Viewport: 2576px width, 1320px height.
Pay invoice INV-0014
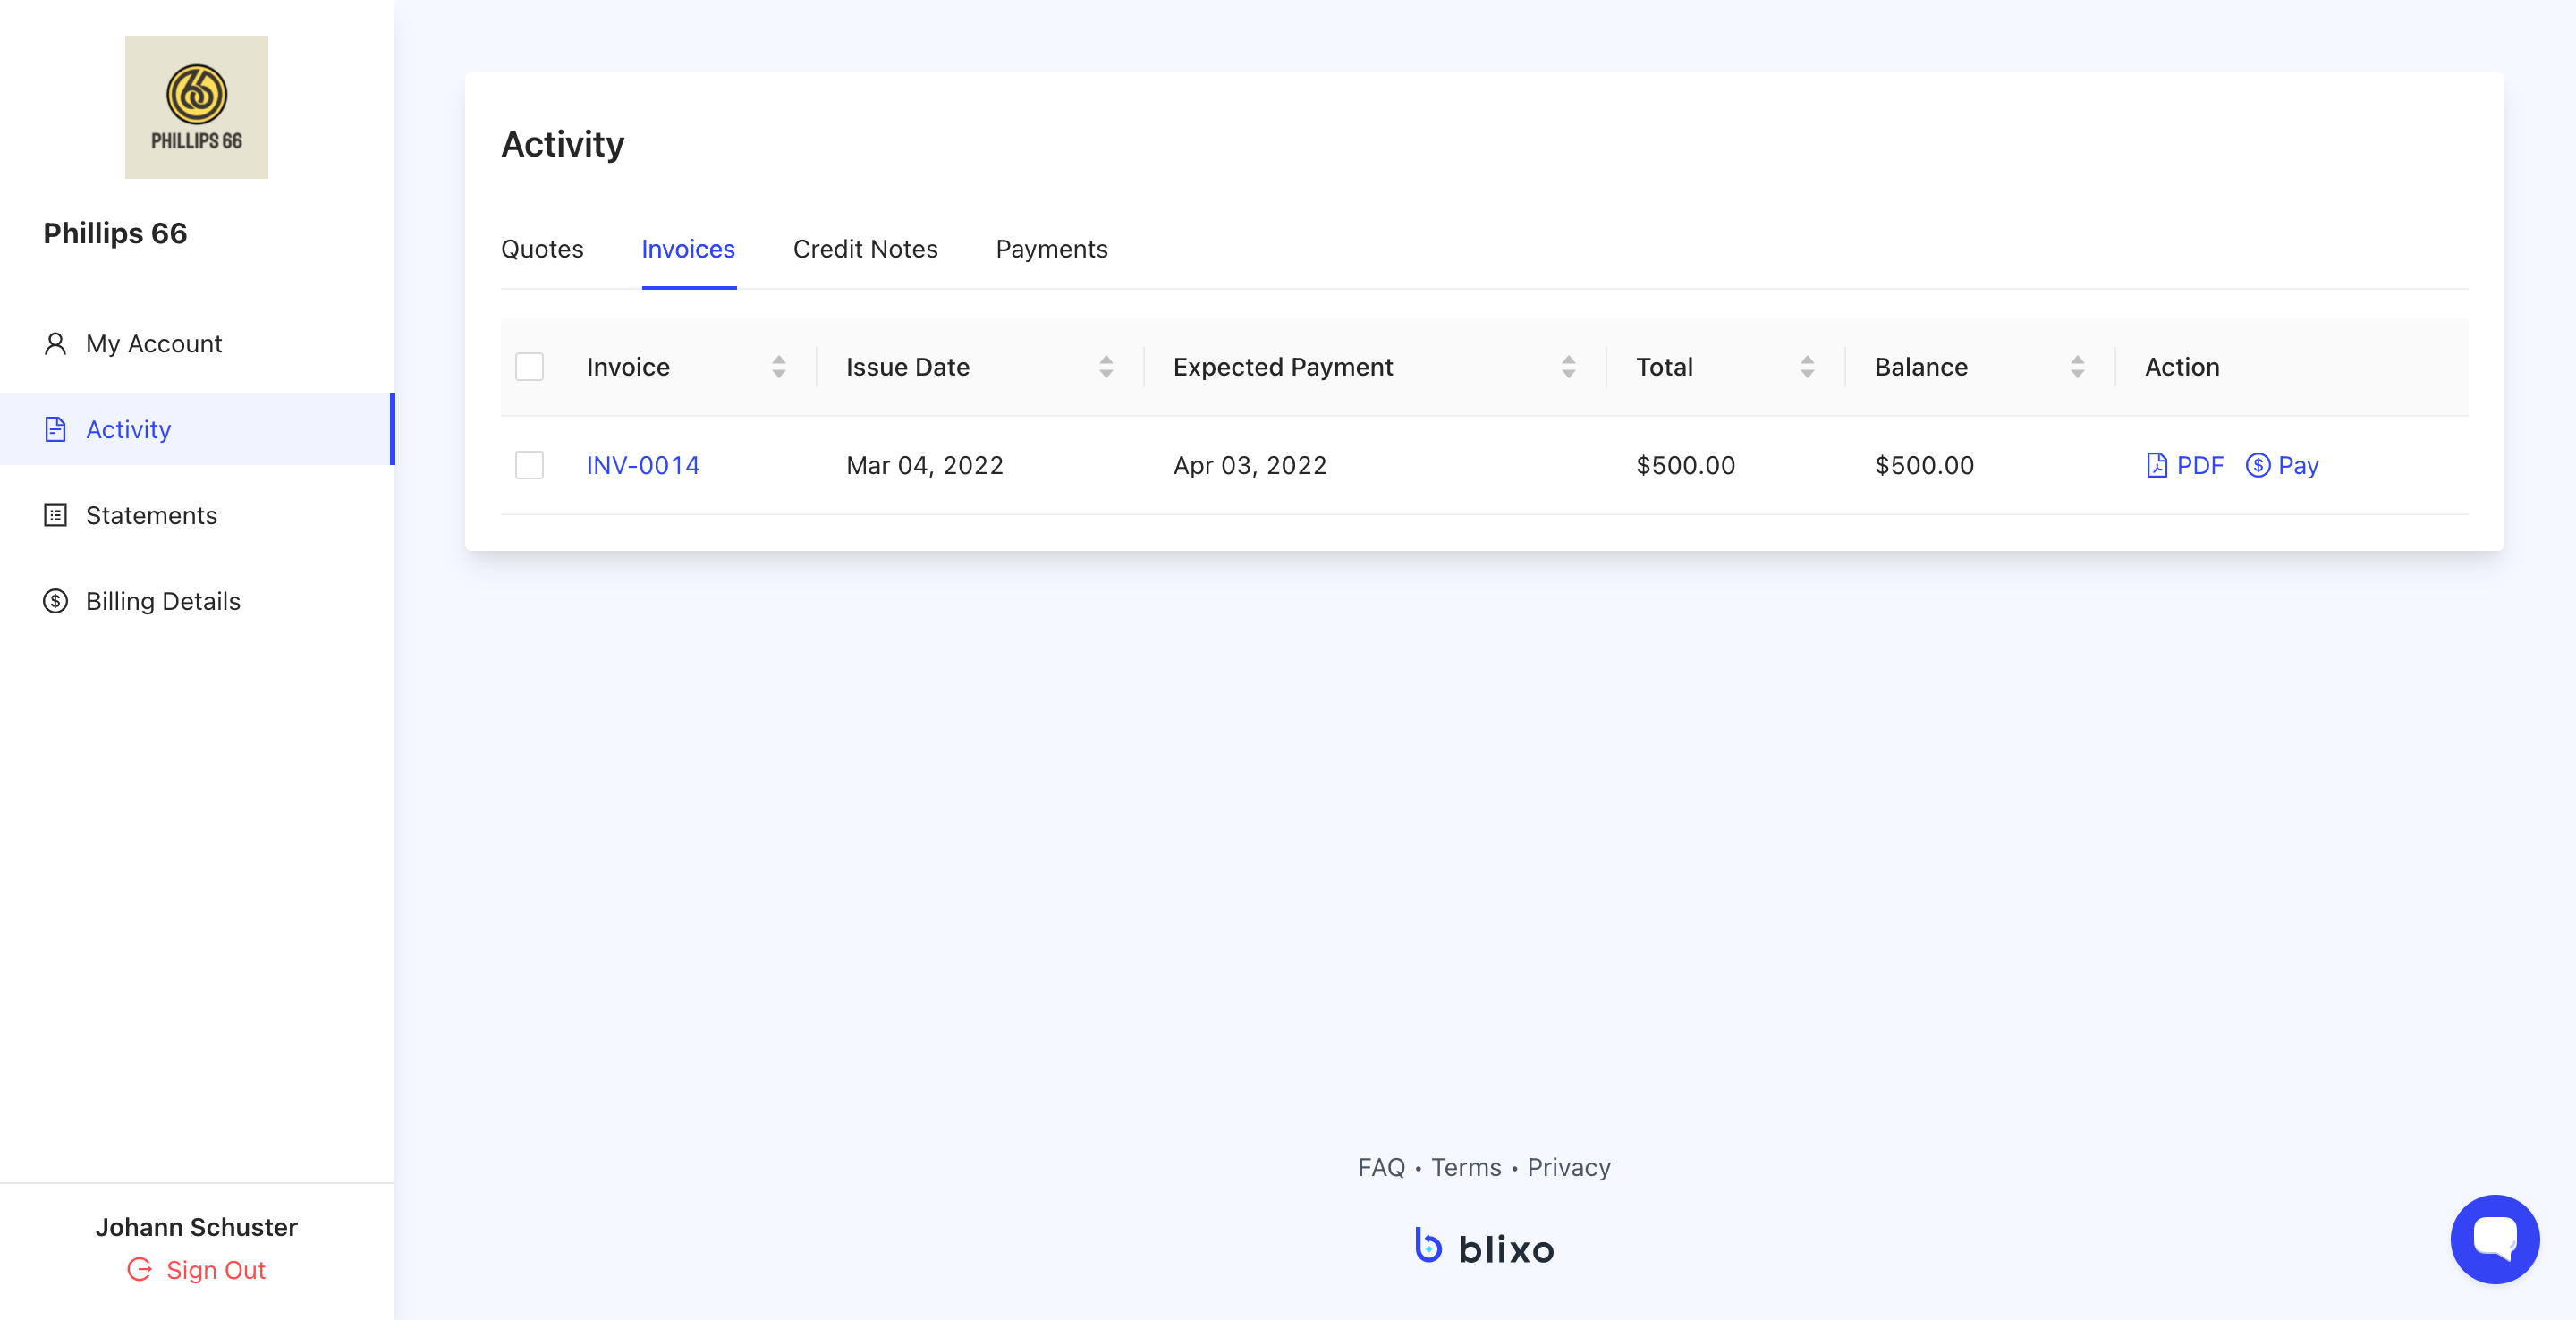pos(2282,466)
